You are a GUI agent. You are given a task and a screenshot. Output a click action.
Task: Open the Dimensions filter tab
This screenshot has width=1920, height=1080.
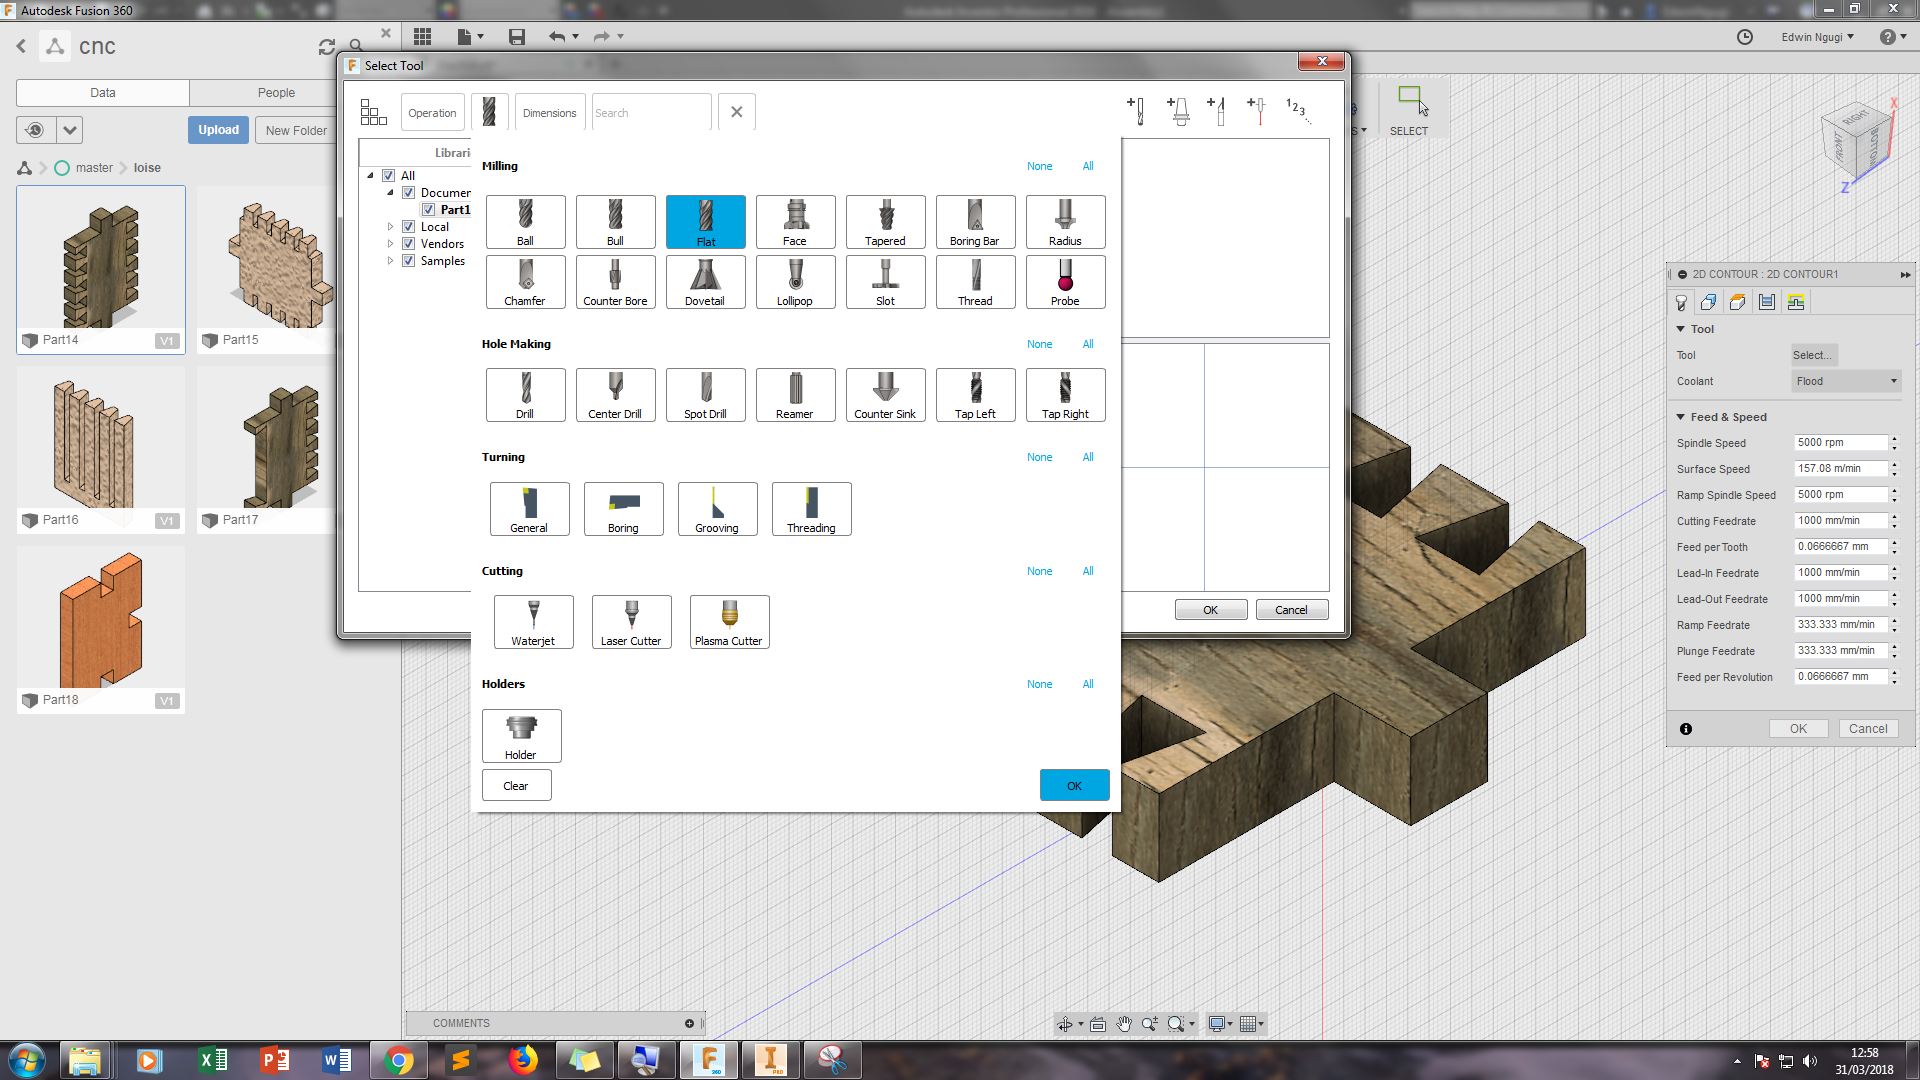(x=549, y=113)
